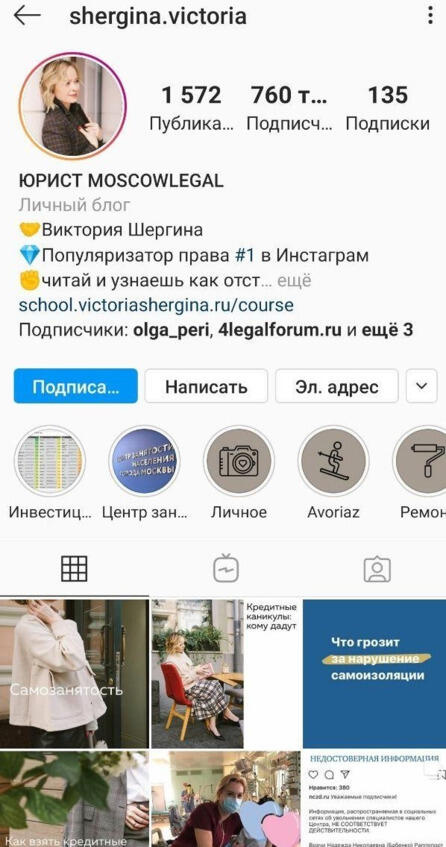The width and height of the screenshot is (446, 847).
Task: Expand the bio with ещё
Action: [294, 281]
